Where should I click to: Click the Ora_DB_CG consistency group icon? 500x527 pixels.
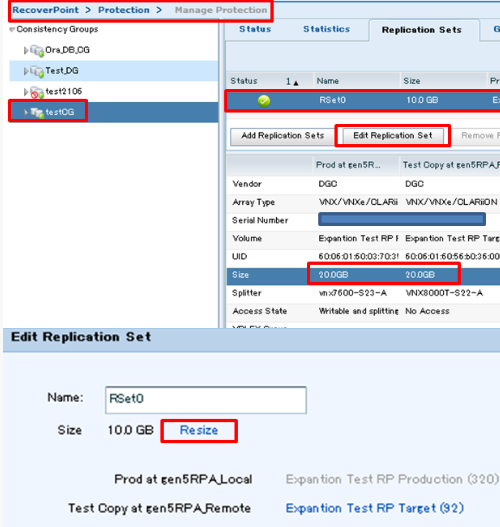37,50
